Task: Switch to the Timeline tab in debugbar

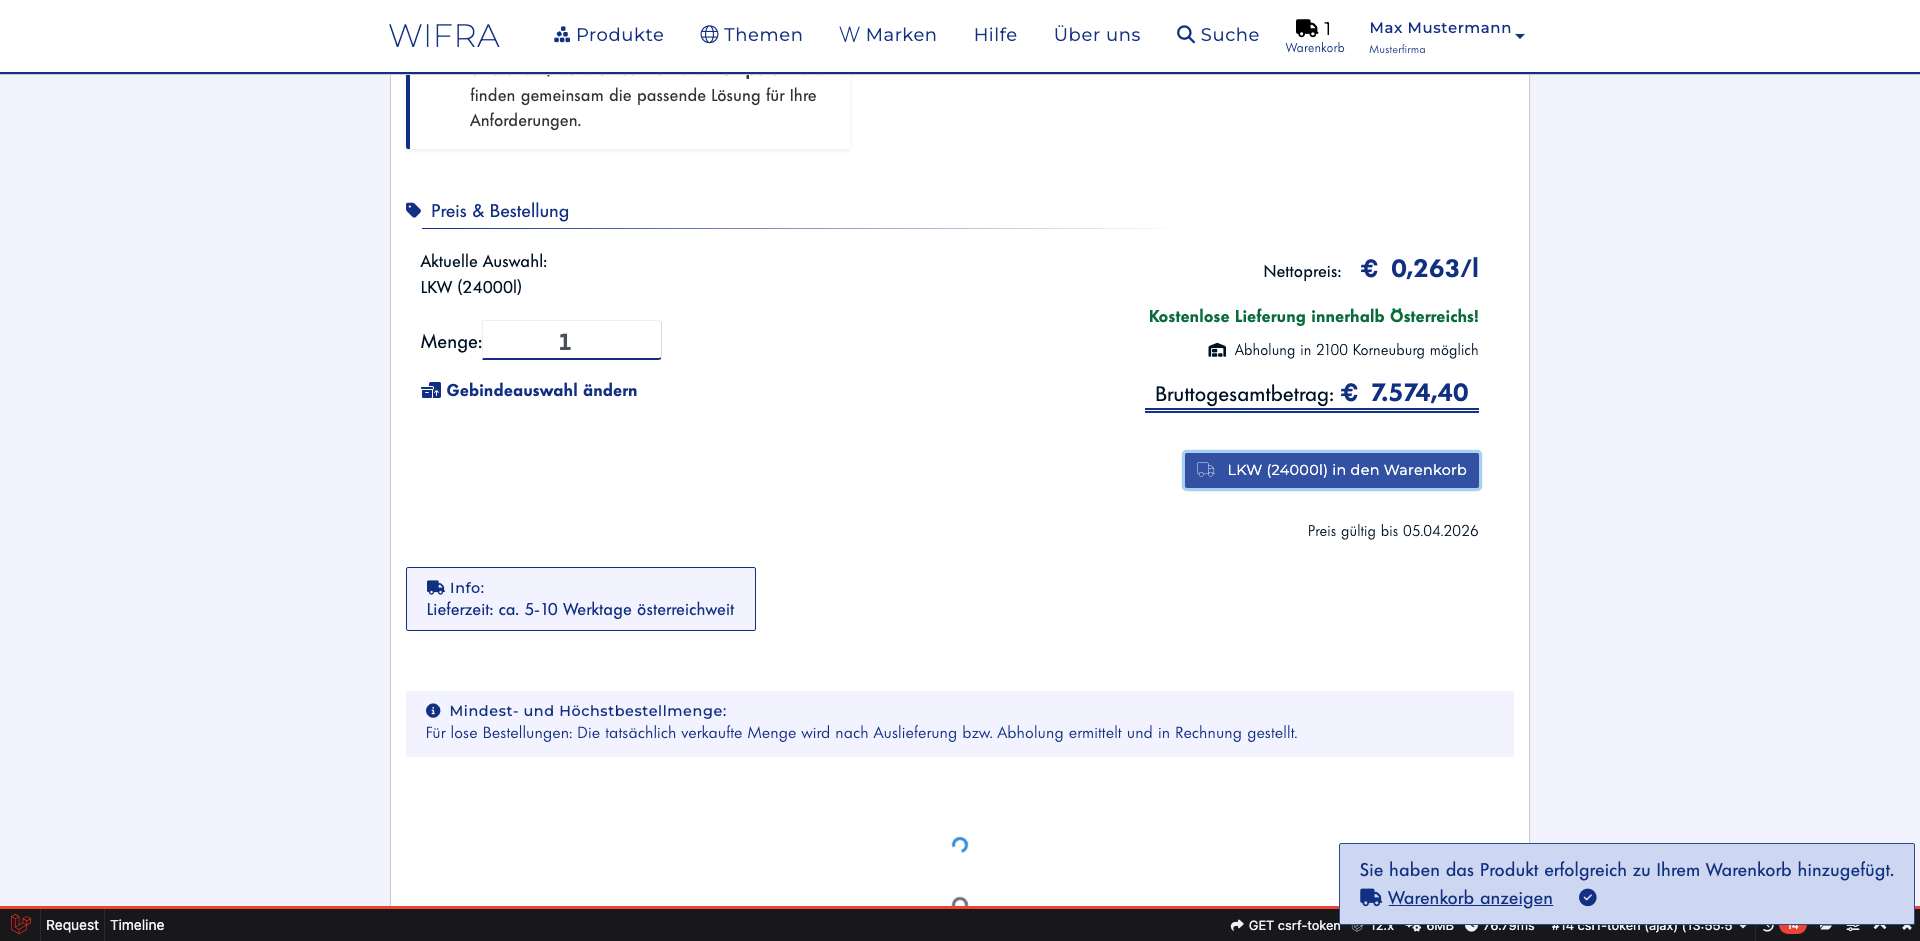Action: (137, 925)
